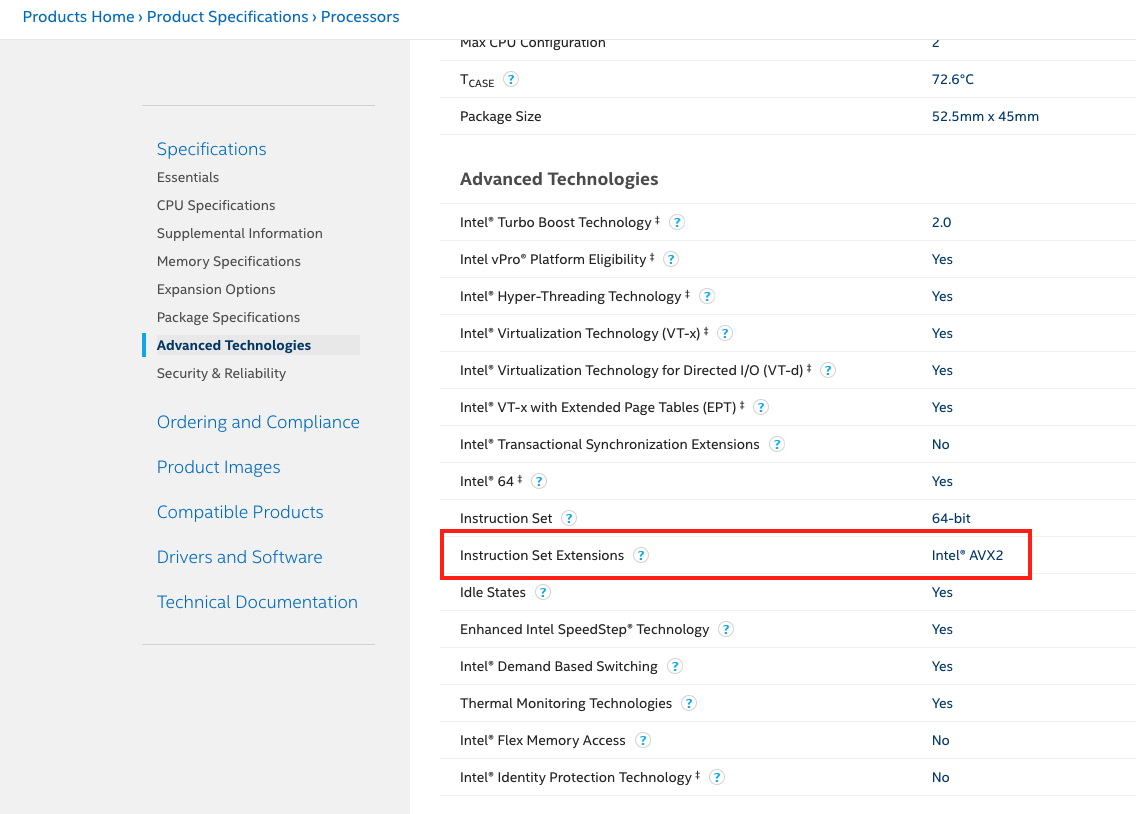
Task: Click help icon for Thermal Monitoring Technologies
Action: click(x=689, y=702)
